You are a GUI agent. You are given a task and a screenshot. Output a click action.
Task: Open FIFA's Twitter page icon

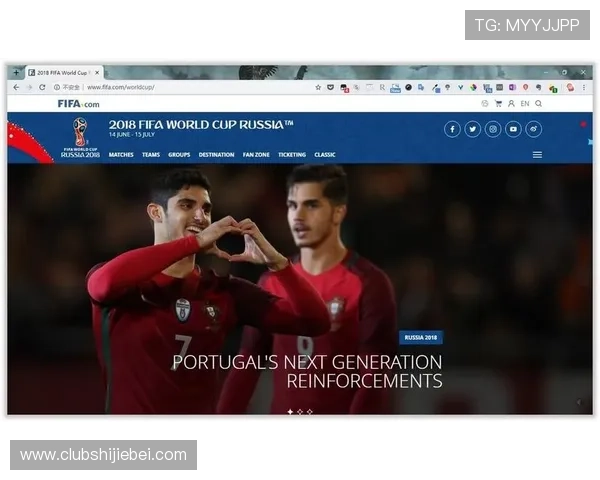(x=473, y=129)
